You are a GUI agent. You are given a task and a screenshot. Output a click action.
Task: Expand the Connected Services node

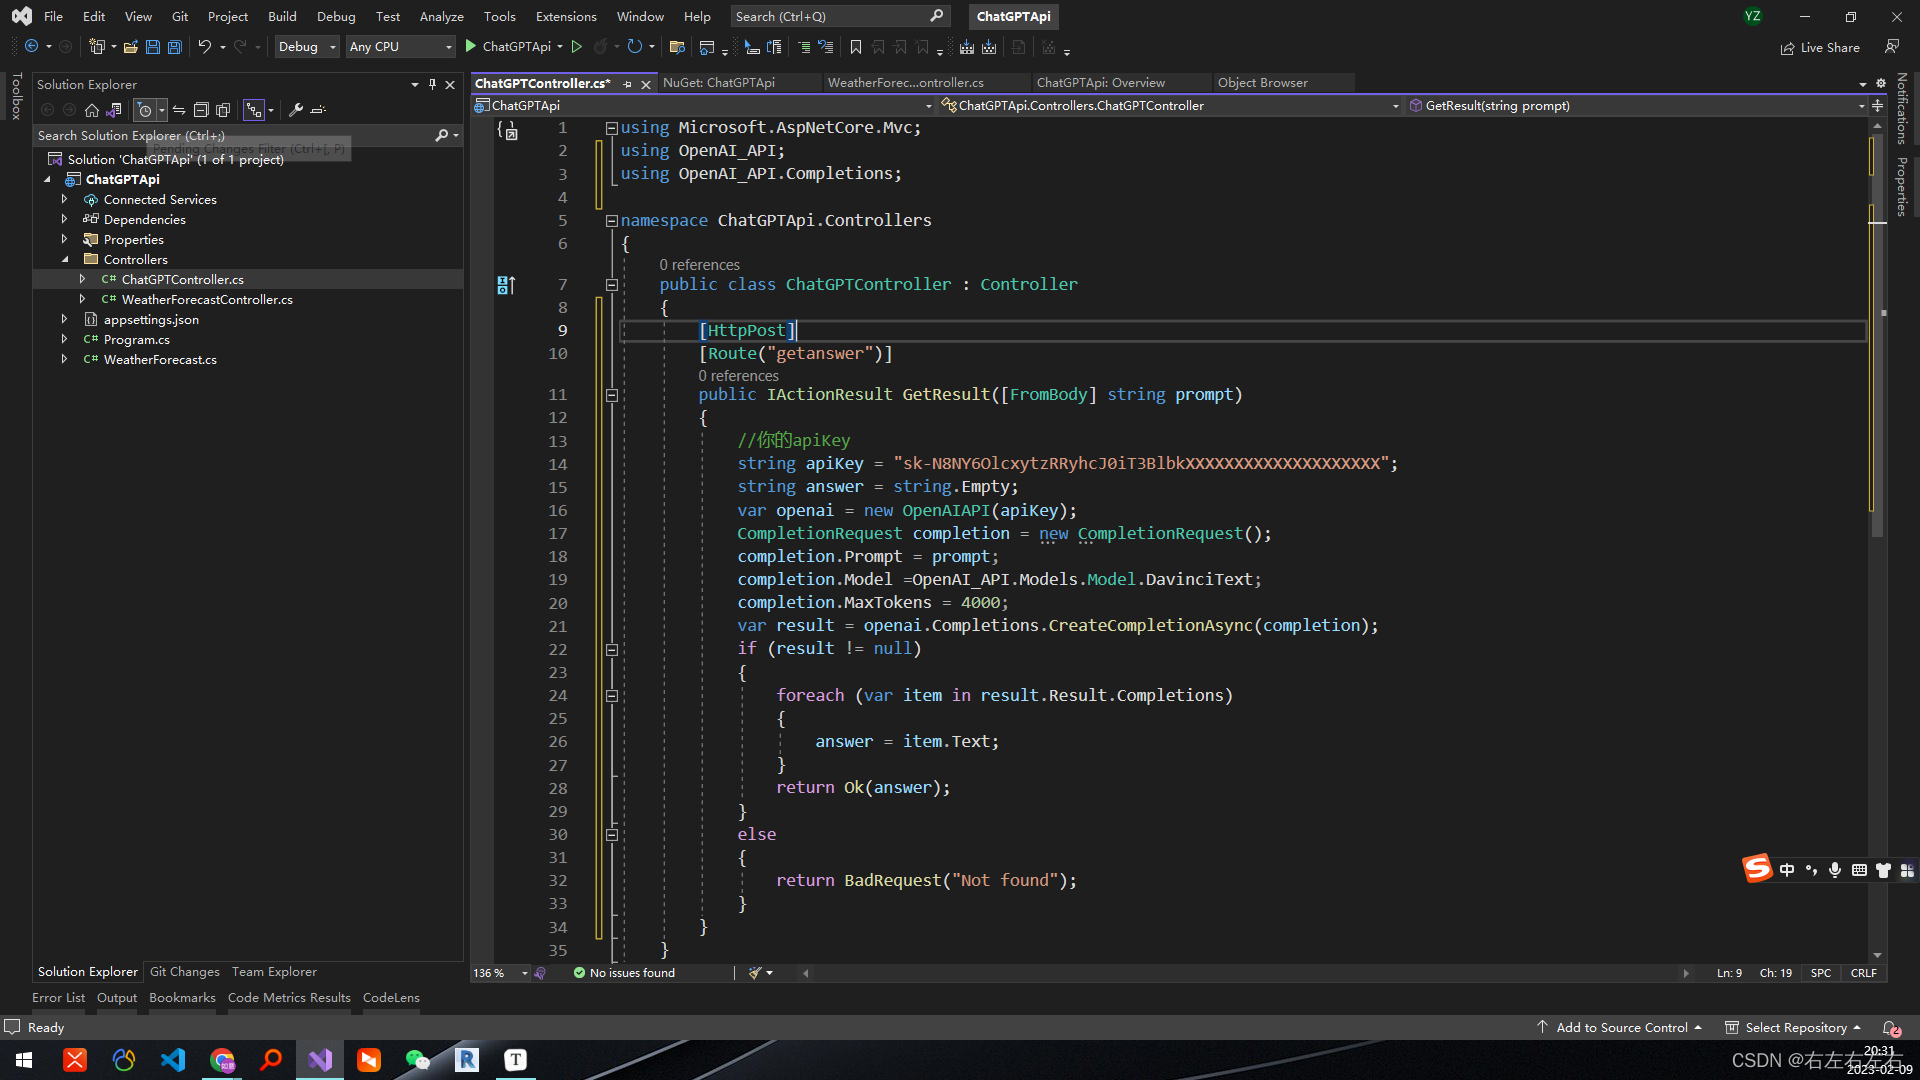pos(64,200)
